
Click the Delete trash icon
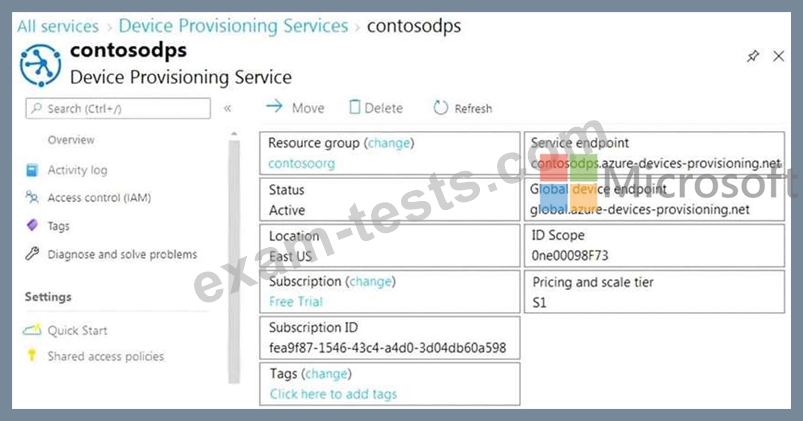pyautogui.click(x=354, y=107)
